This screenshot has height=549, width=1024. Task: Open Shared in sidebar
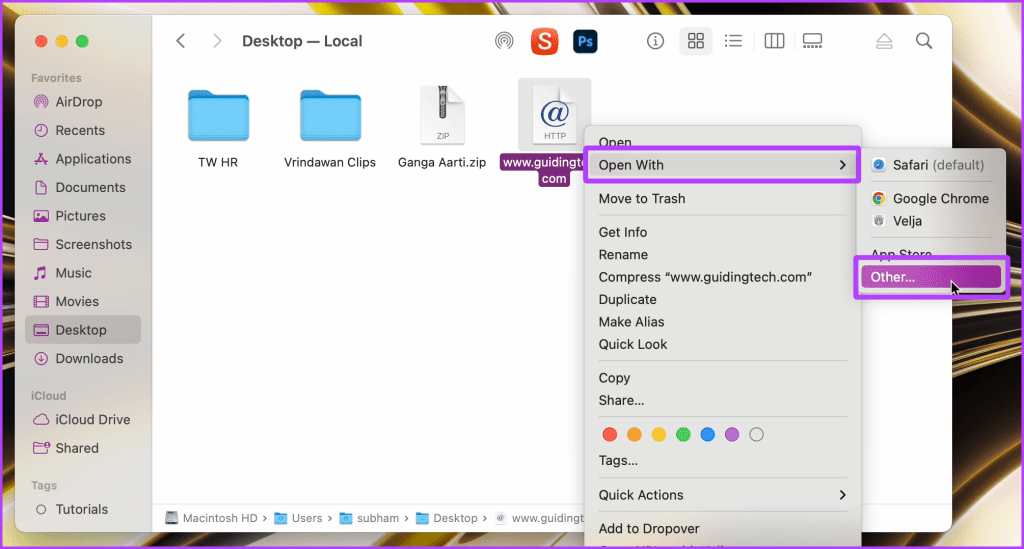click(x=83, y=448)
